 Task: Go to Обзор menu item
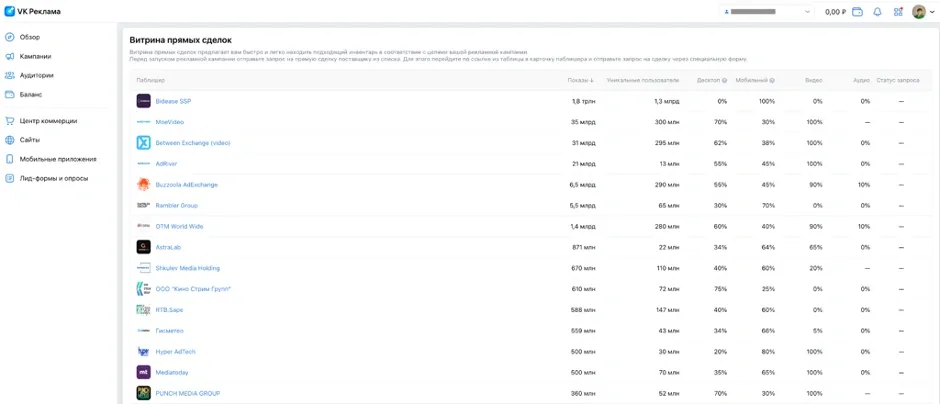[30, 37]
